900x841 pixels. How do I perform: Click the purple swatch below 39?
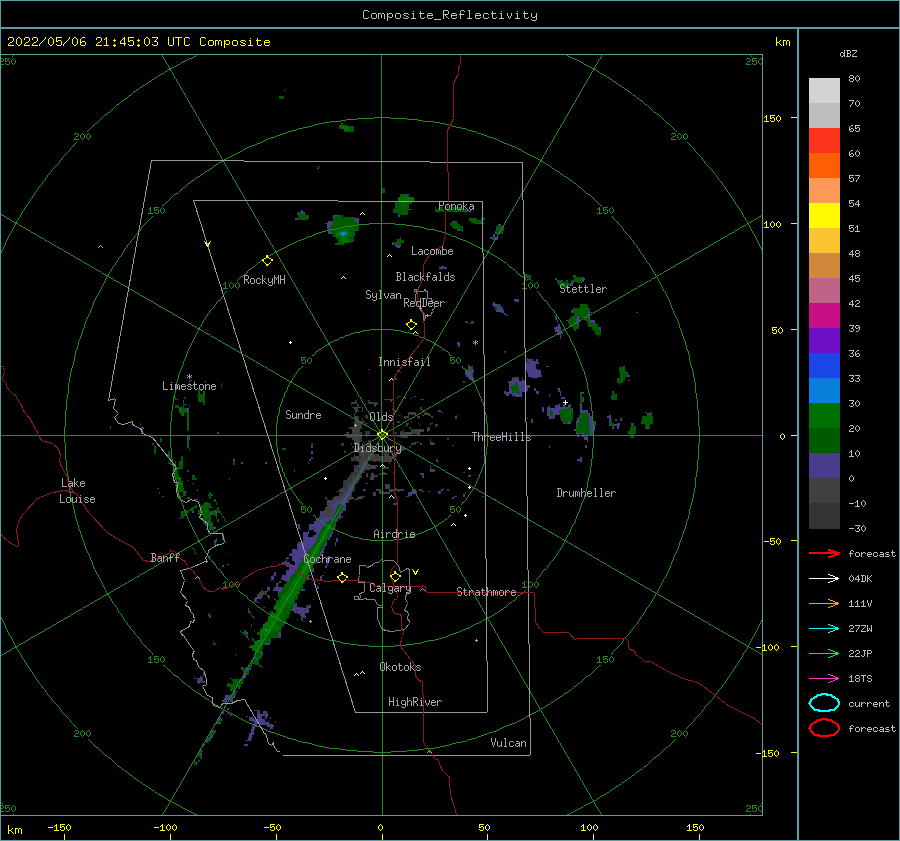tap(824, 340)
